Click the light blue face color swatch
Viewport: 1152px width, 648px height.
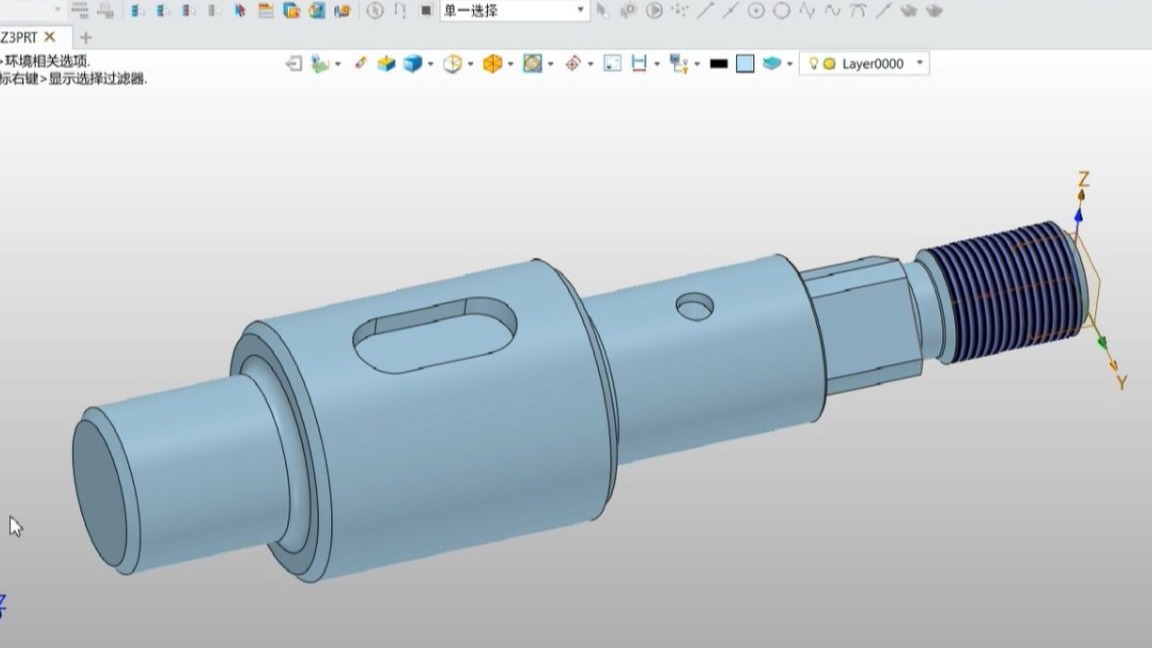pyautogui.click(x=745, y=64)
